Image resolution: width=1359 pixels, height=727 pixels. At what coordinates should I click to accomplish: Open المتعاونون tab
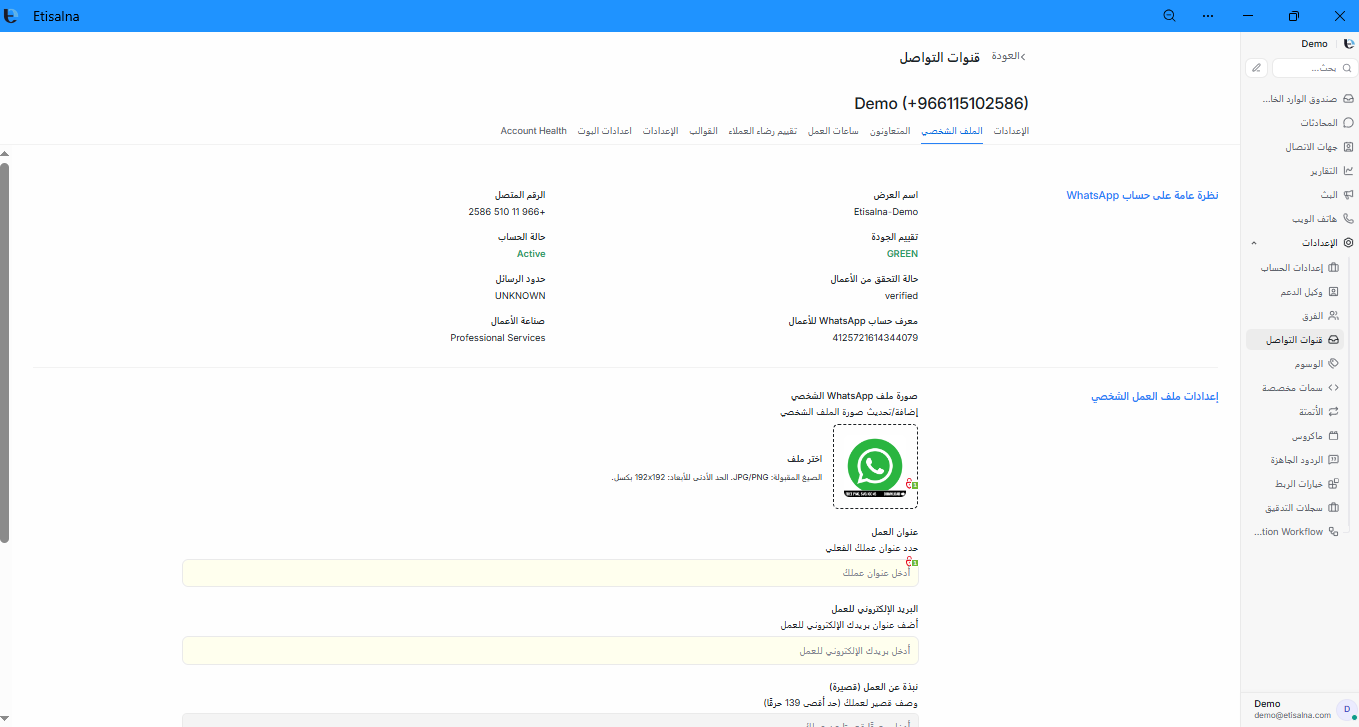pyautogui.click(x=890, y=131)
